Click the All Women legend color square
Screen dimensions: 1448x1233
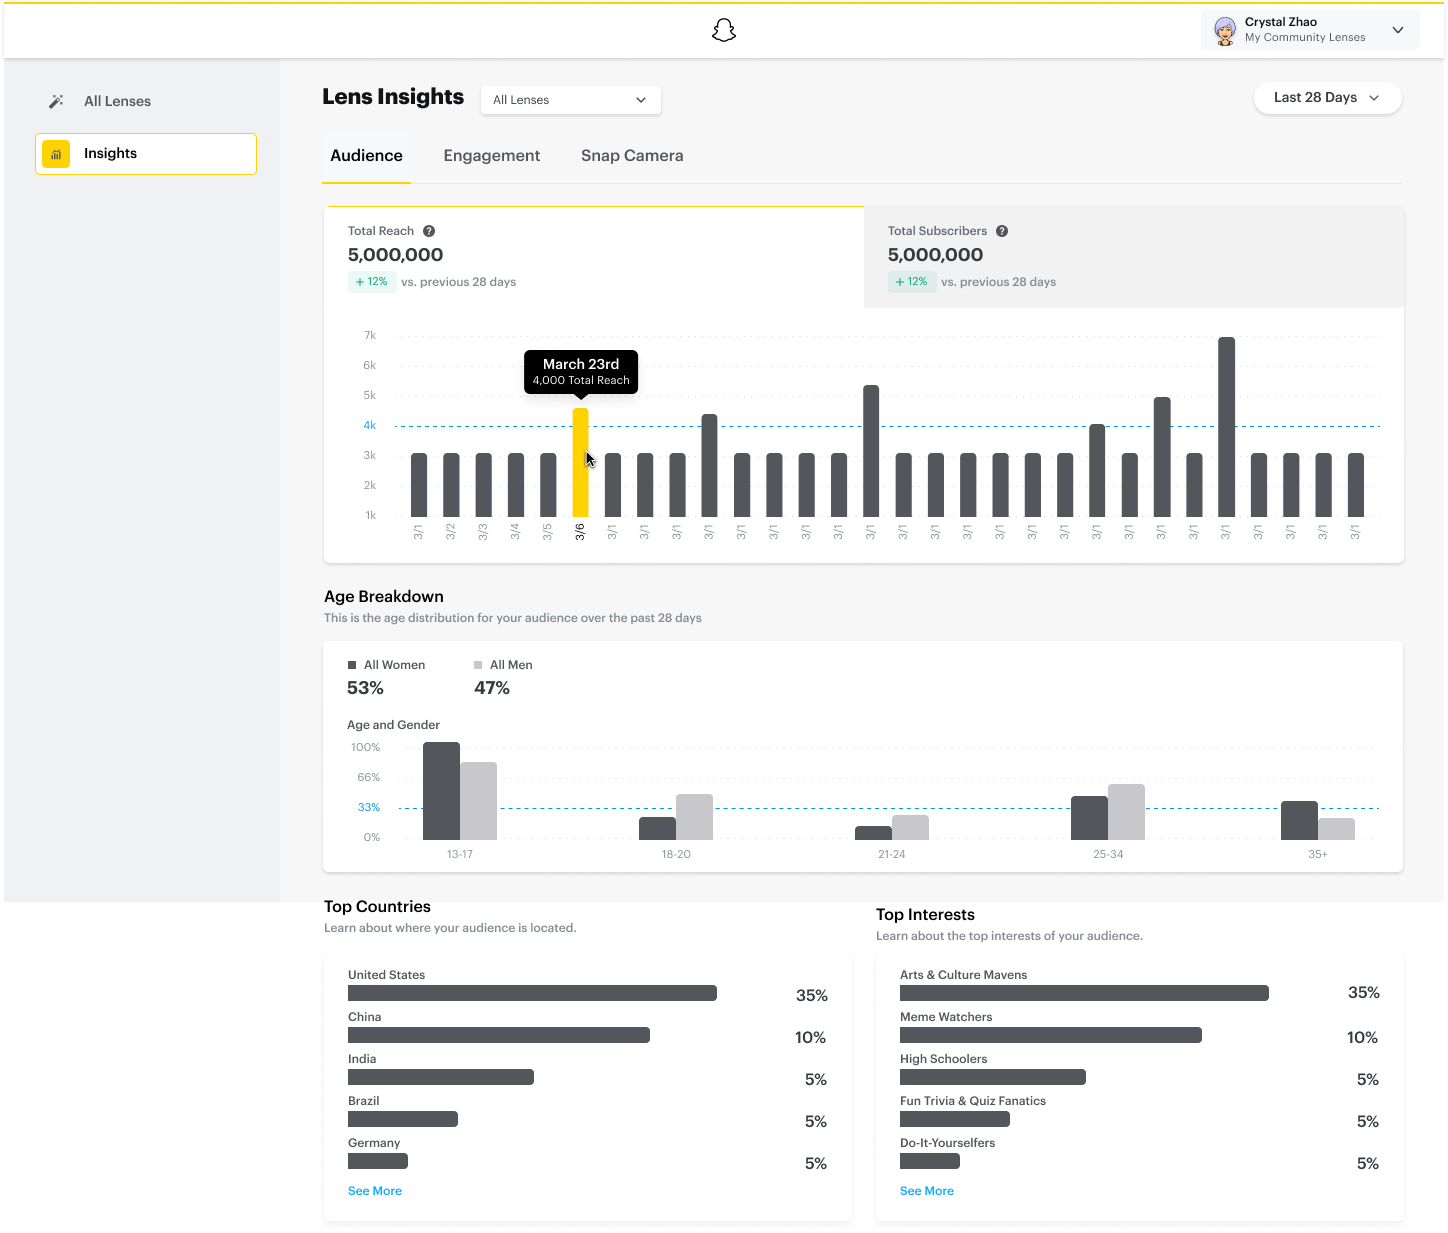coord(351,664)
